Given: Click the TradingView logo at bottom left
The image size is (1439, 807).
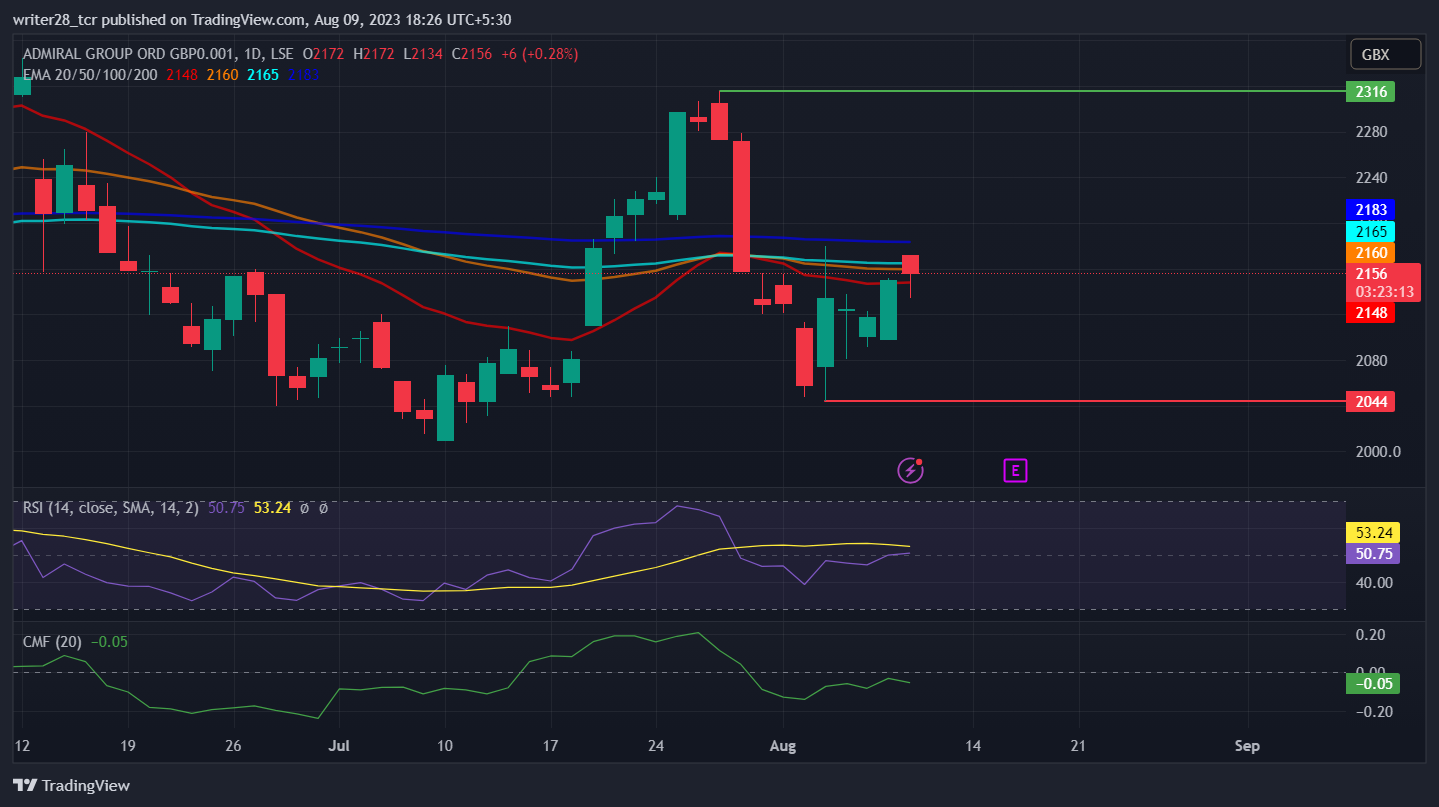Looking at the screenshot, I should tap(71, 785).
